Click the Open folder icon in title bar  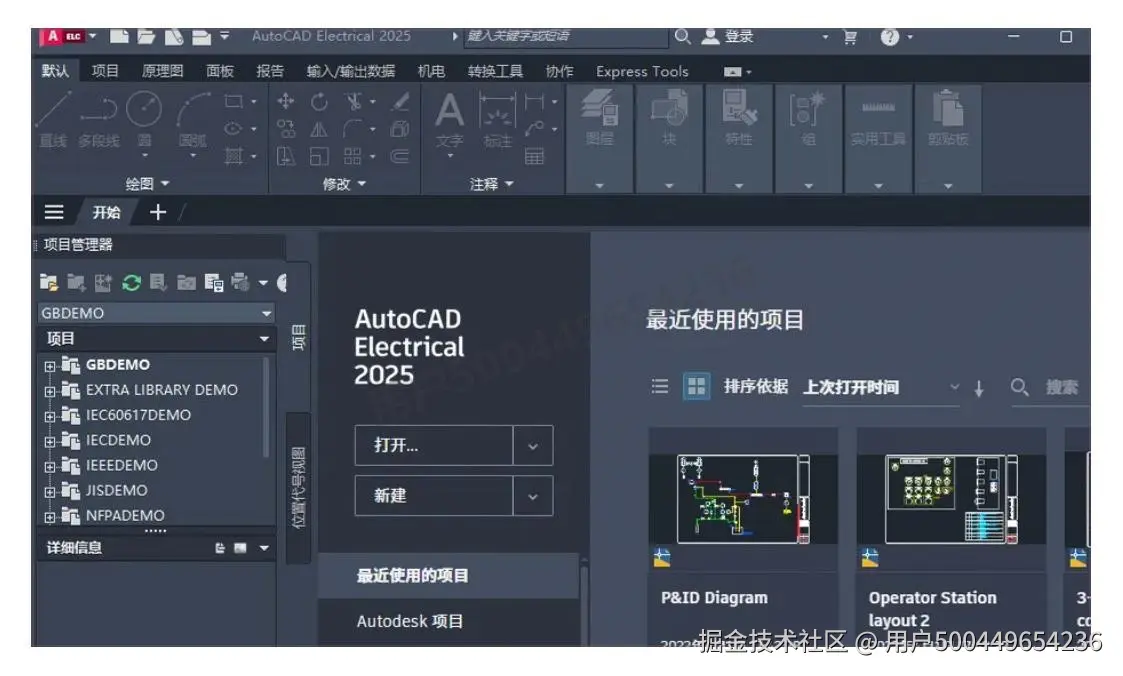tap(146, 36)
